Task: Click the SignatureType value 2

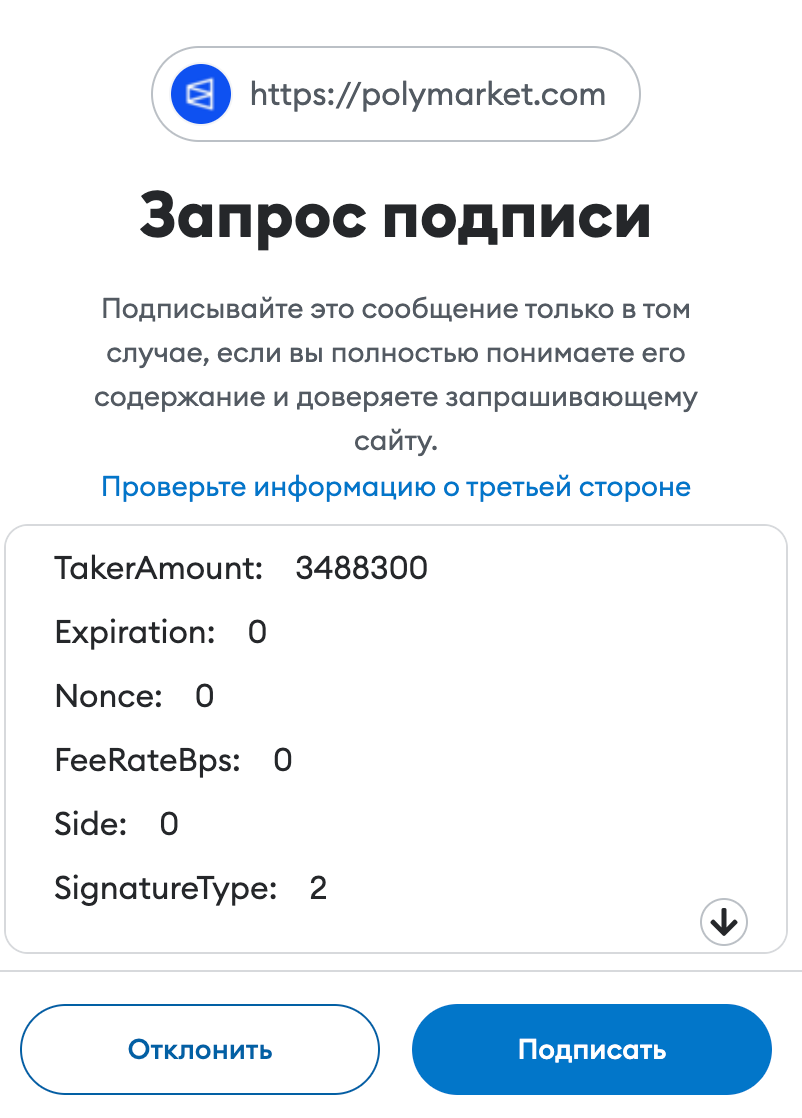Action: 318,888
